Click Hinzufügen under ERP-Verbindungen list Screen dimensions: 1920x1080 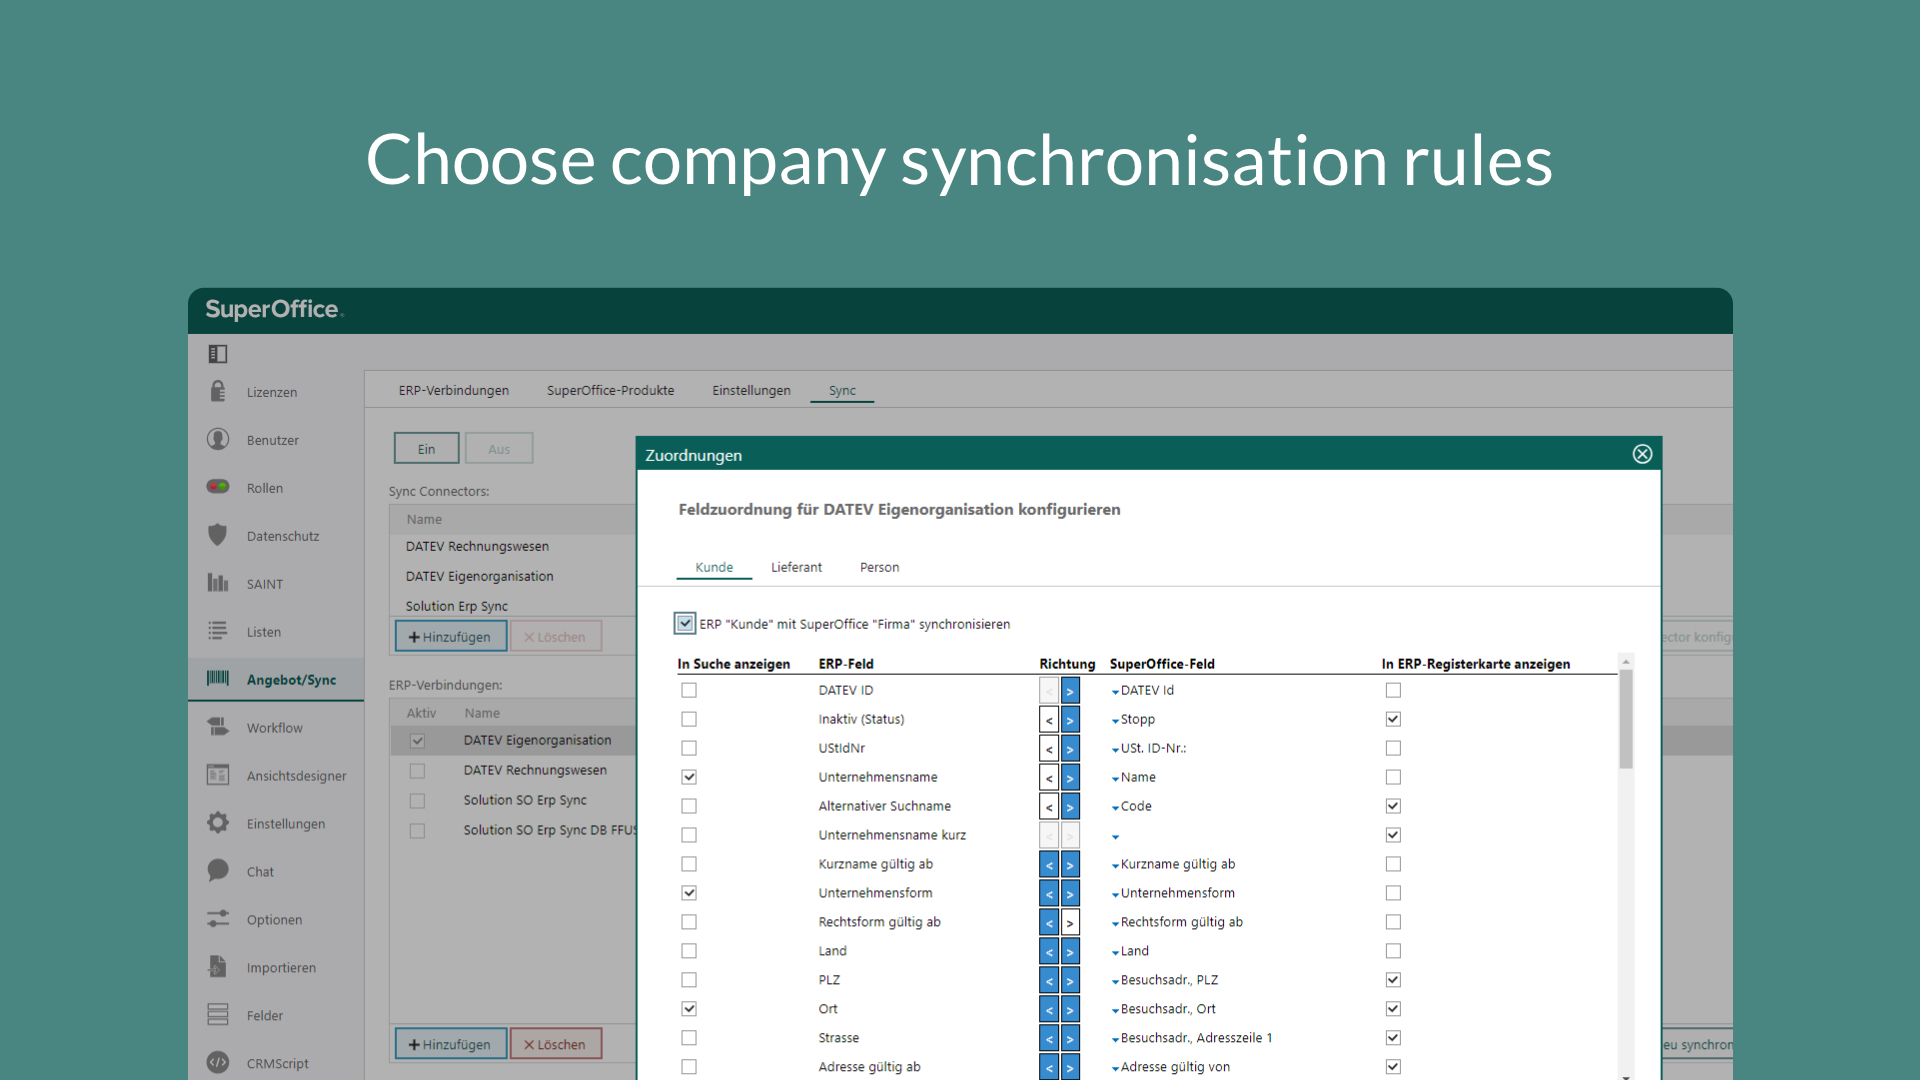[x=450, y=1044]
